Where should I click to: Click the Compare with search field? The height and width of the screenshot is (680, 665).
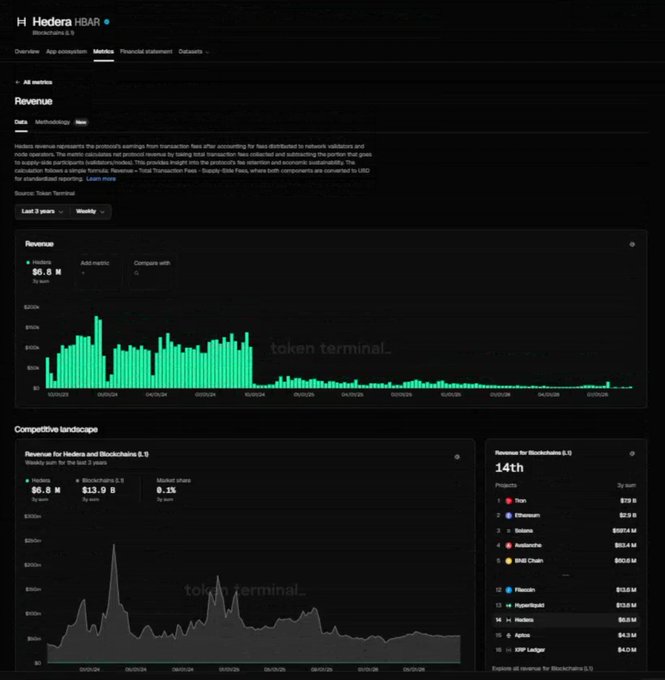click(153, 271)
